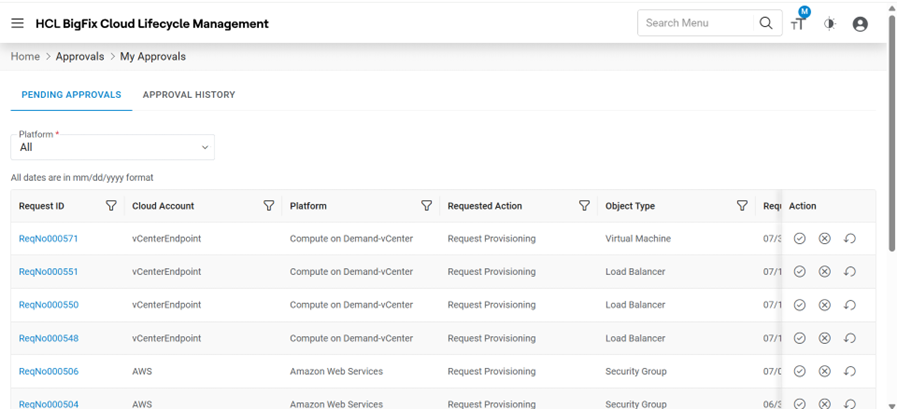Toggle the dark/light theme mode
The image size is (897, 409).
tap(829, 24)
